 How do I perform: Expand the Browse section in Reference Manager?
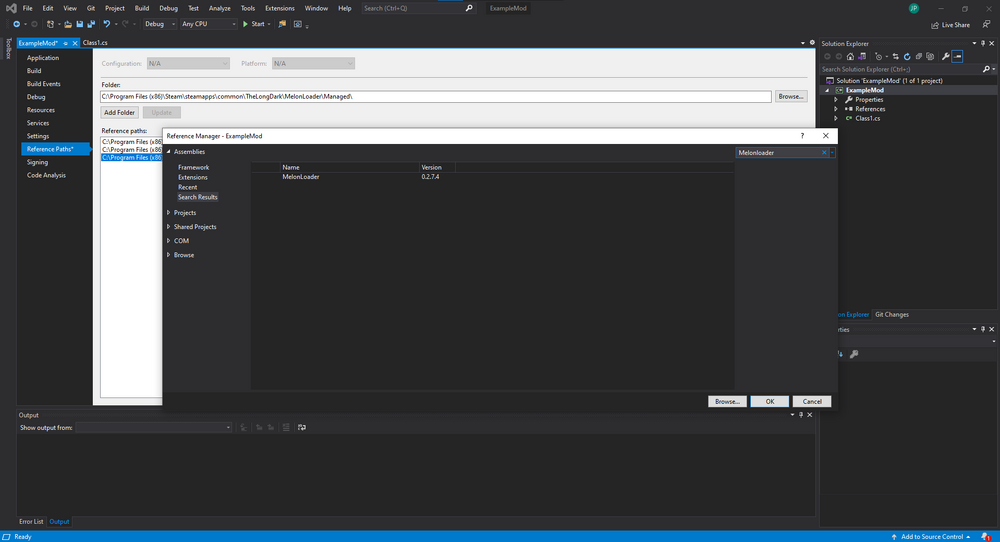click(x=168, y=254)
